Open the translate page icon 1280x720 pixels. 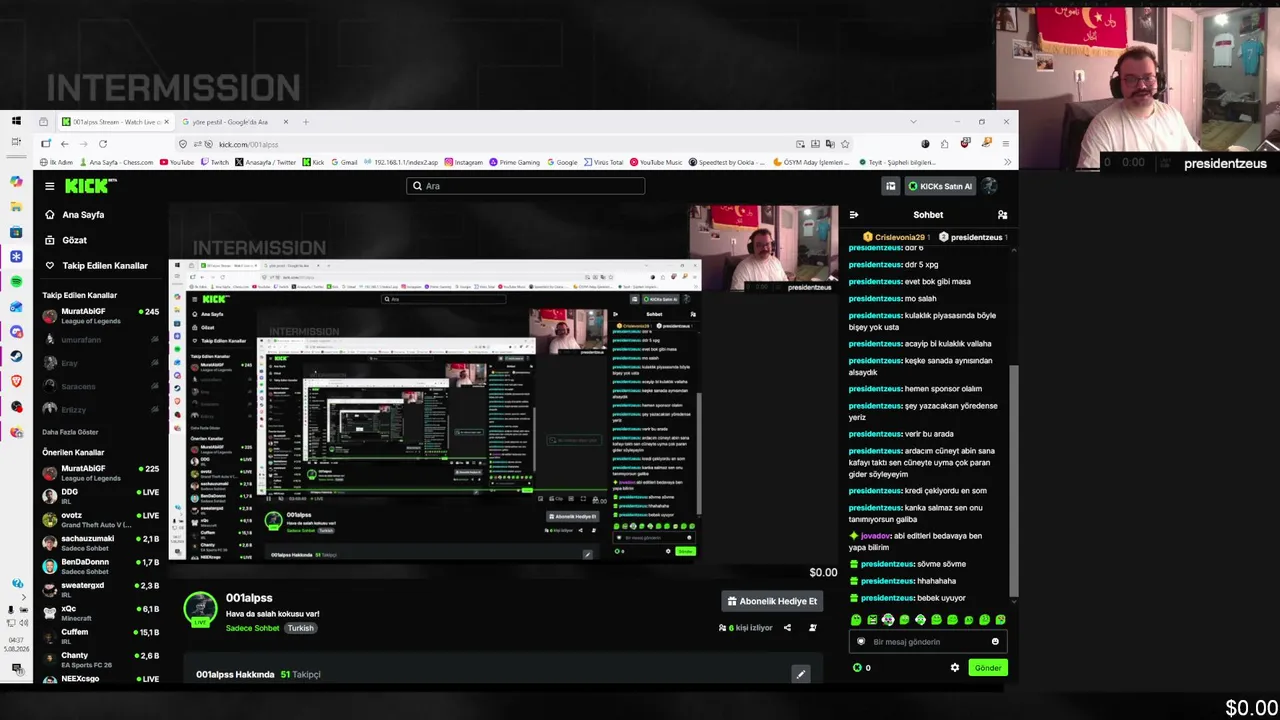[x=830, y=144]
